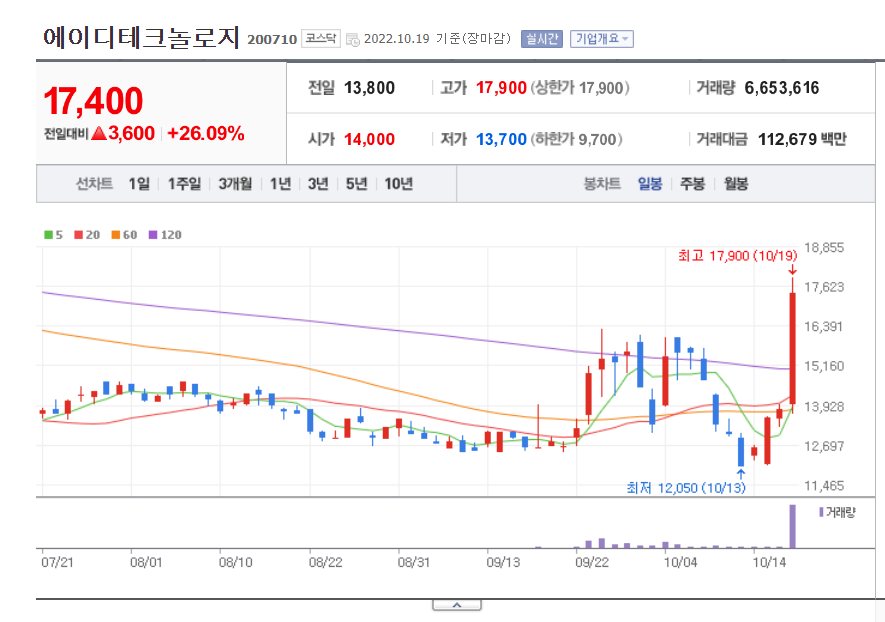Click the 최고 17,900 (10/19) chart annotation
The height and width of the screenshot is (622, 885).
tap(738, 256)
